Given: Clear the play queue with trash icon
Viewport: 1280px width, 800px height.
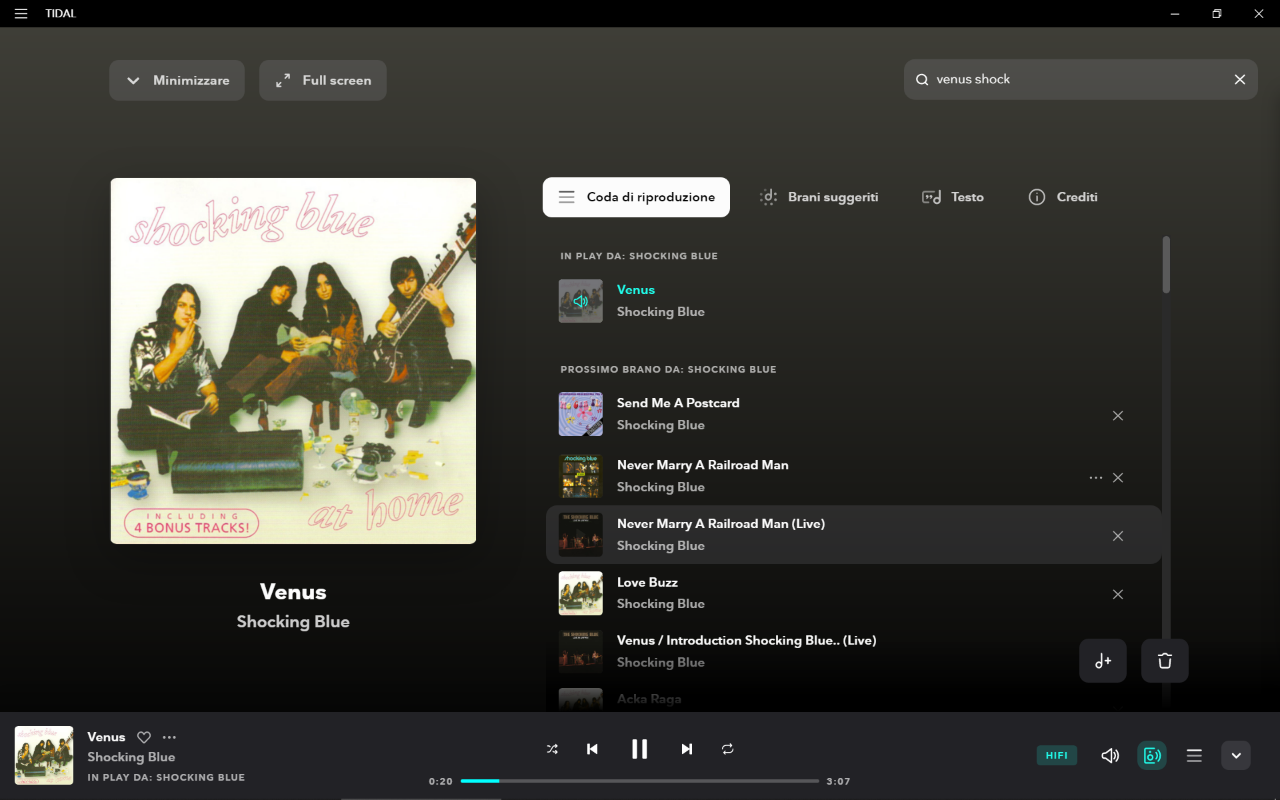Looking at the screenshot, I should 1165,661.
